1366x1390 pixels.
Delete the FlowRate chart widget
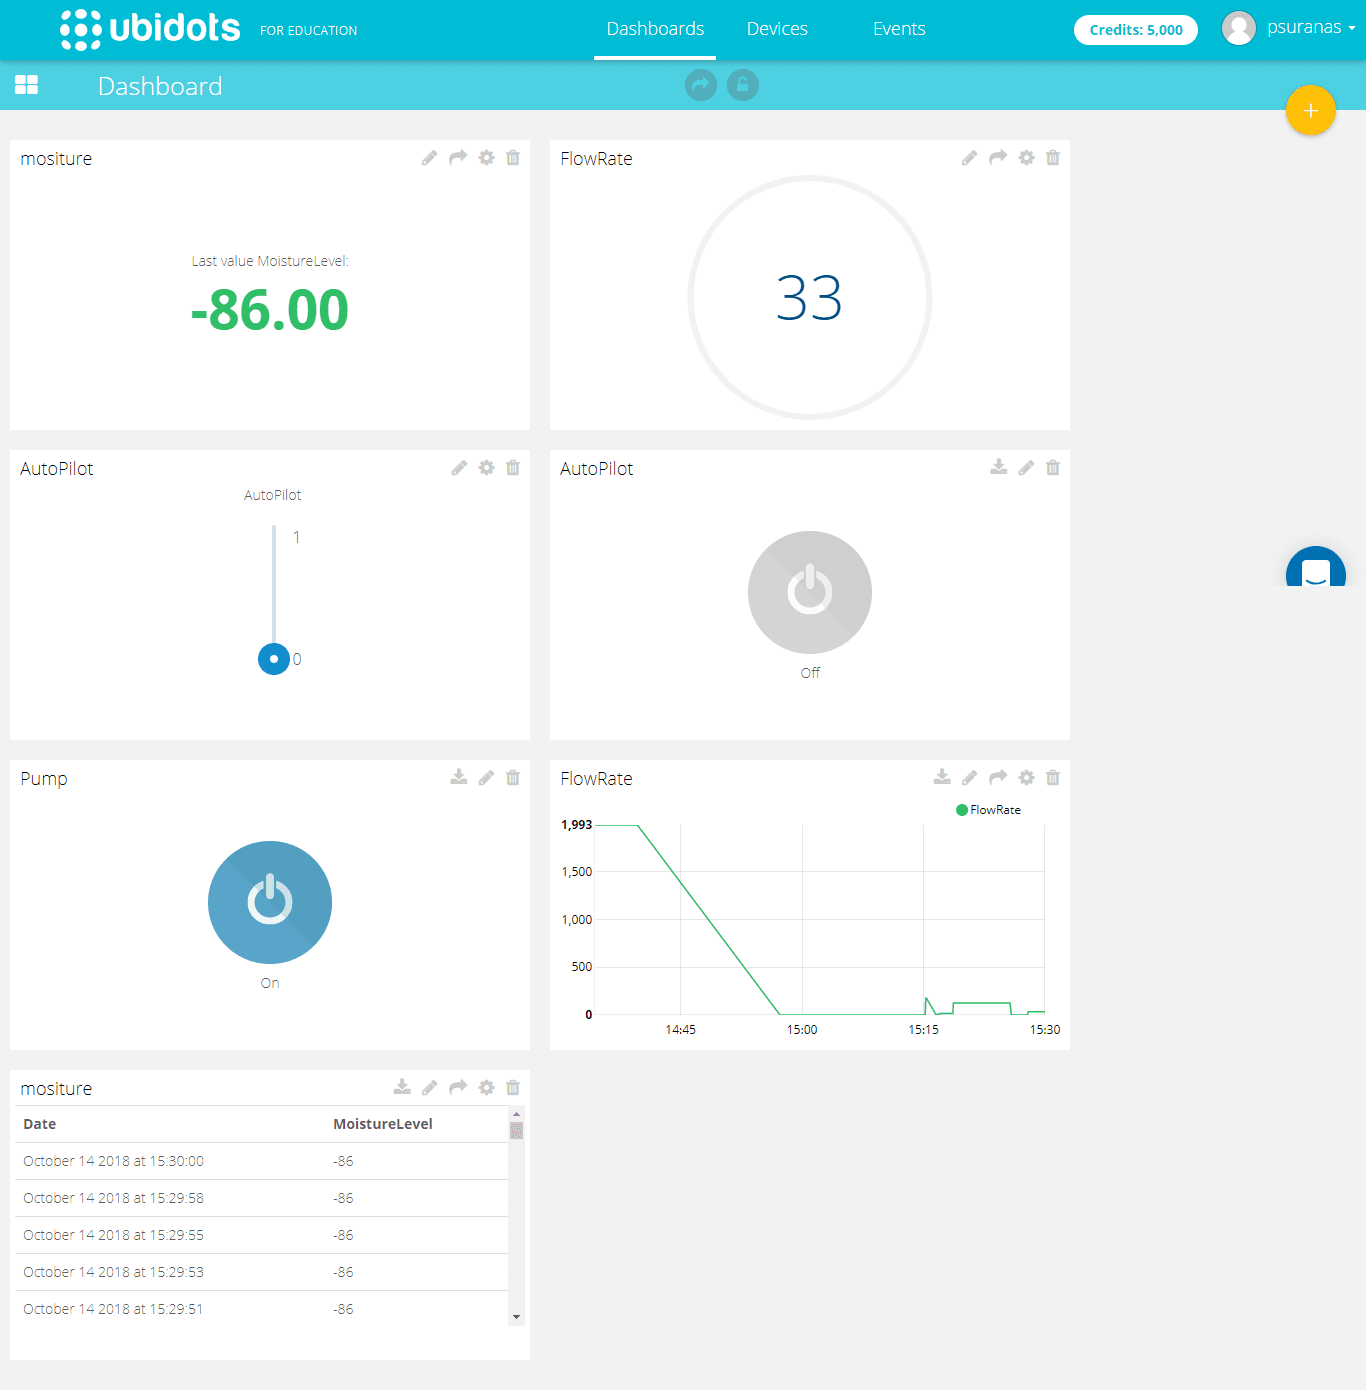[1053, 778]
